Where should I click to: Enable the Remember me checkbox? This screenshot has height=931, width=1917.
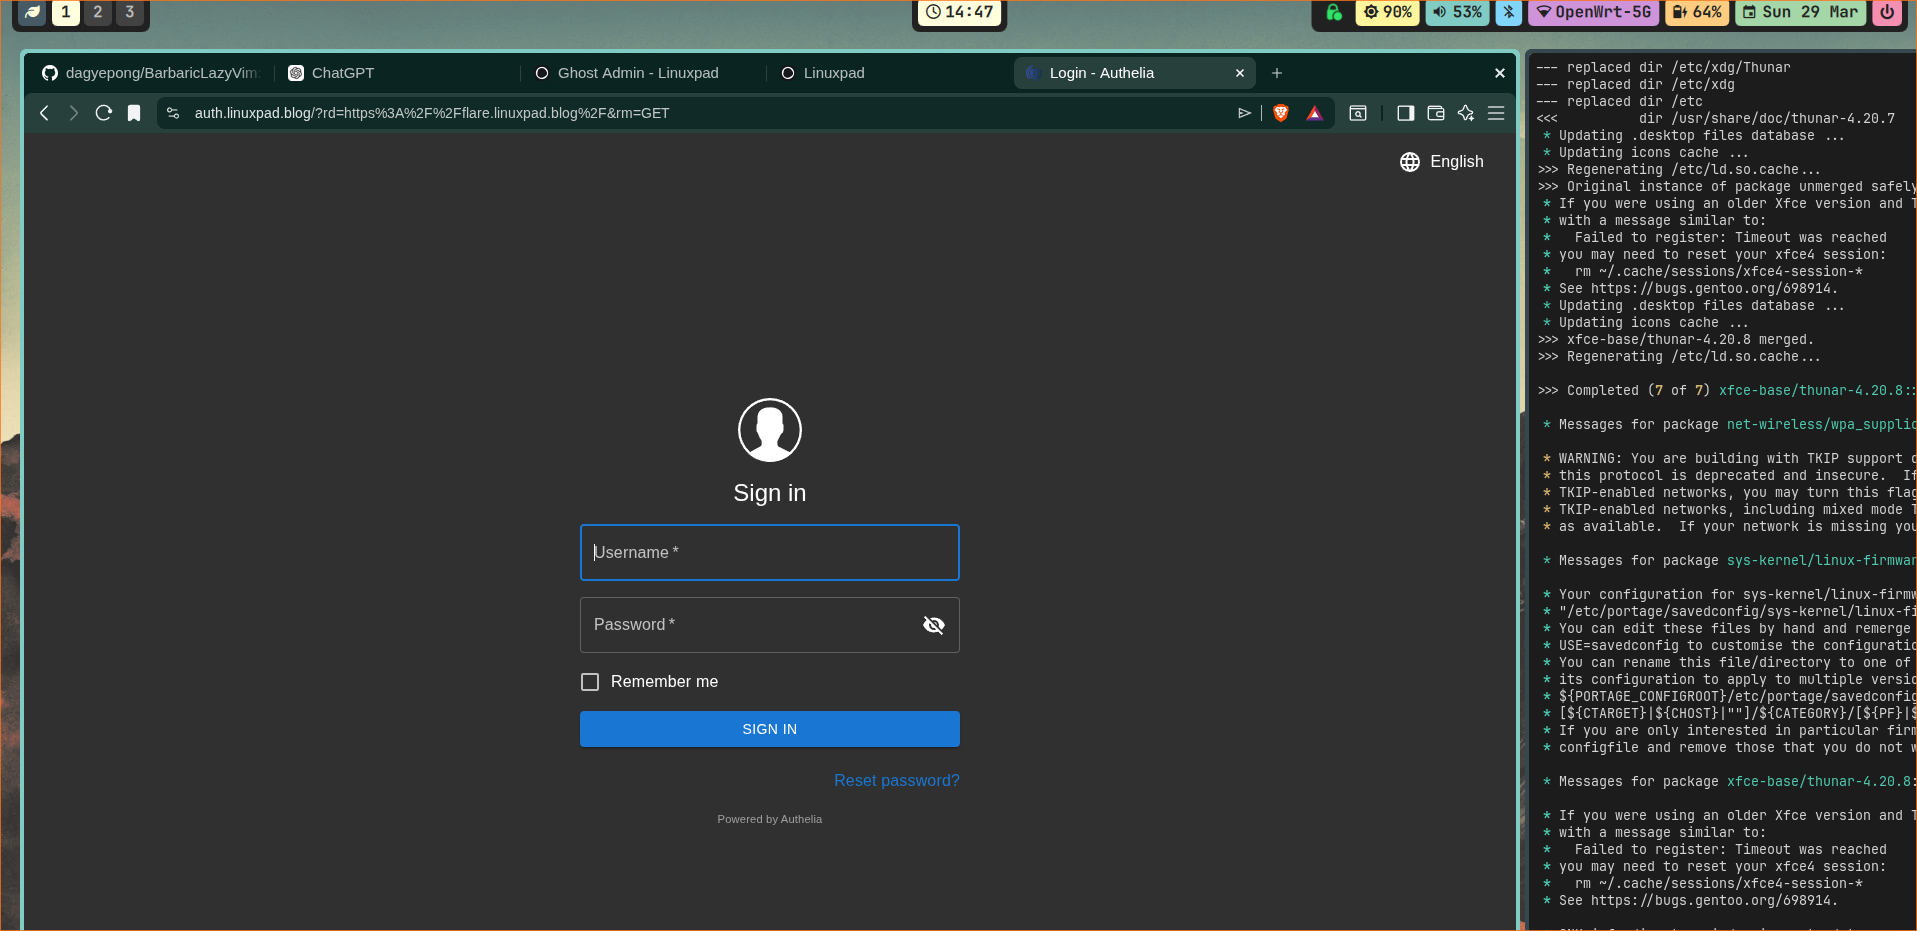(590, 682)
